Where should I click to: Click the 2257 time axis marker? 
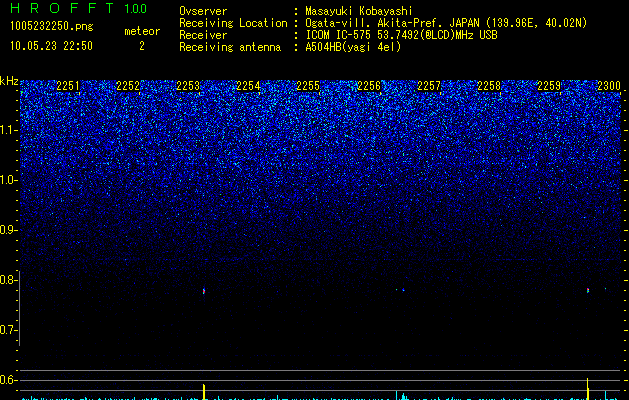429,86
